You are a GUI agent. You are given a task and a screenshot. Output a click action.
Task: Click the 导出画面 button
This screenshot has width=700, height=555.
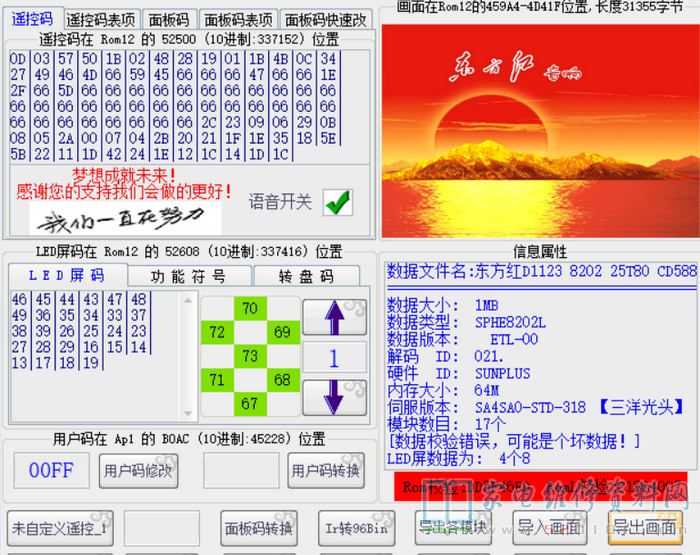pos(646,528)
